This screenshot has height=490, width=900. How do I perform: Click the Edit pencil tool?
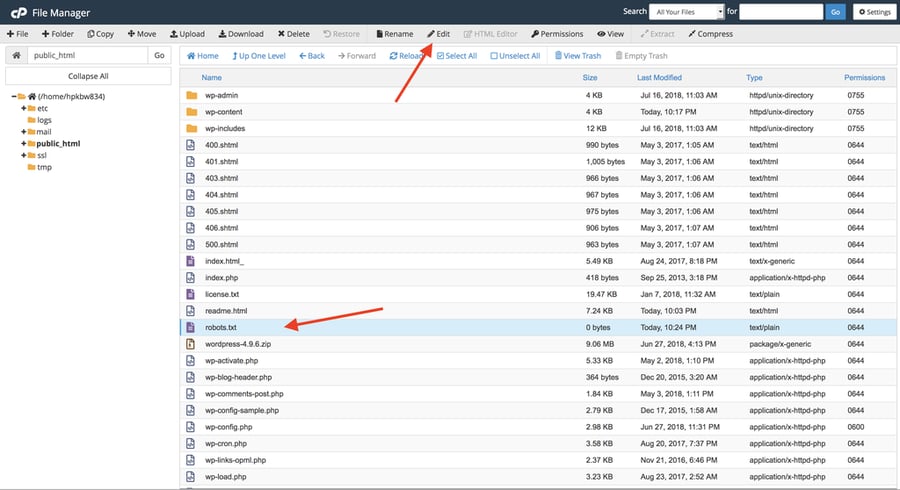click(432, 34)
